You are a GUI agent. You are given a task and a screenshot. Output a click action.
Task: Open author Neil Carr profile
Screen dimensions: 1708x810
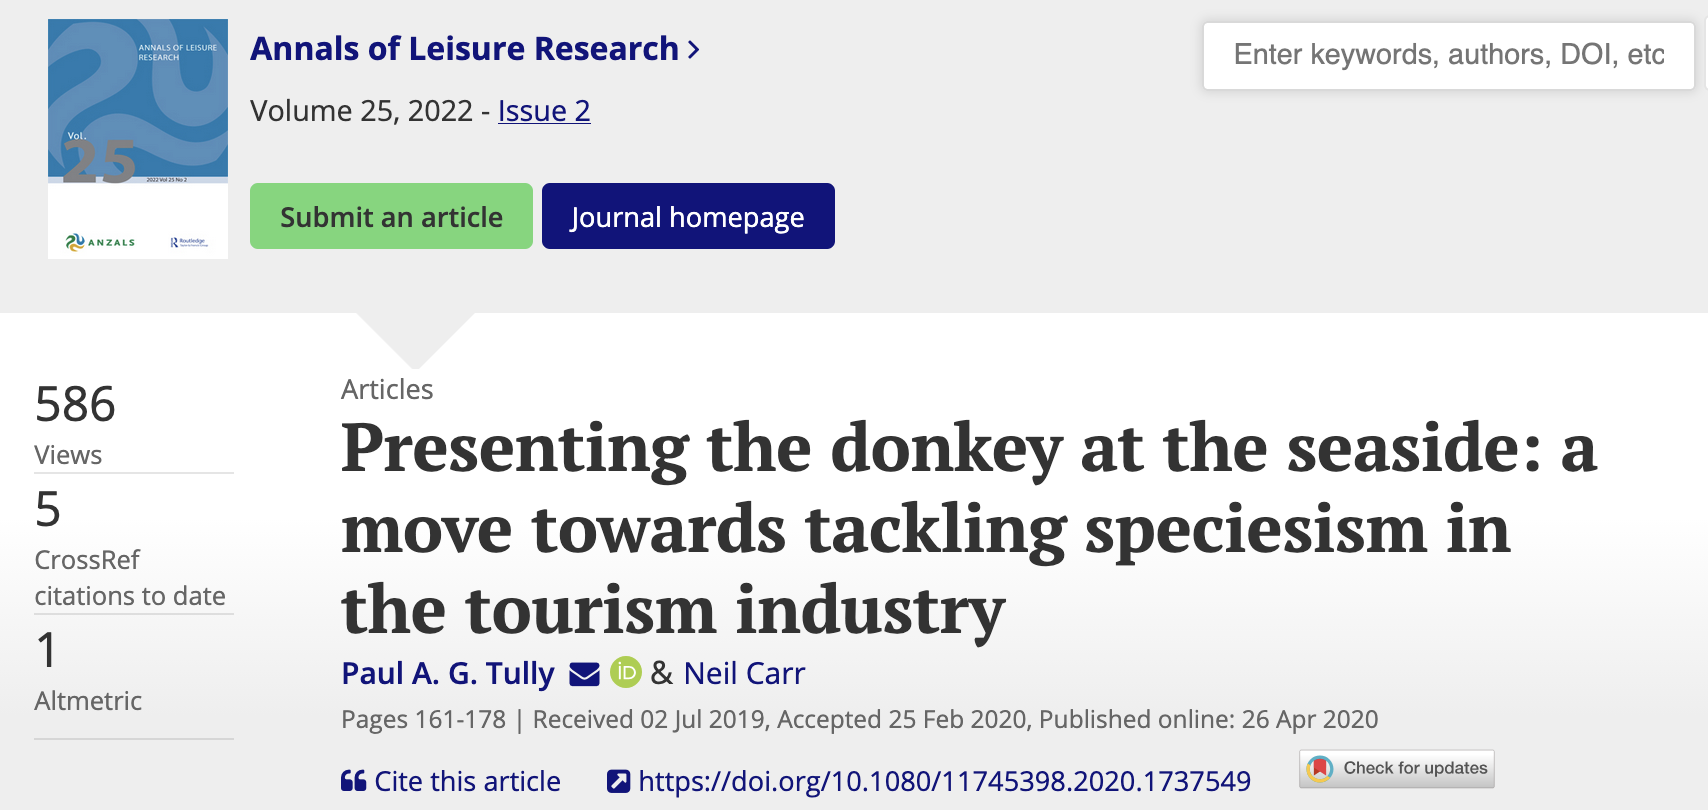(744, 673)
